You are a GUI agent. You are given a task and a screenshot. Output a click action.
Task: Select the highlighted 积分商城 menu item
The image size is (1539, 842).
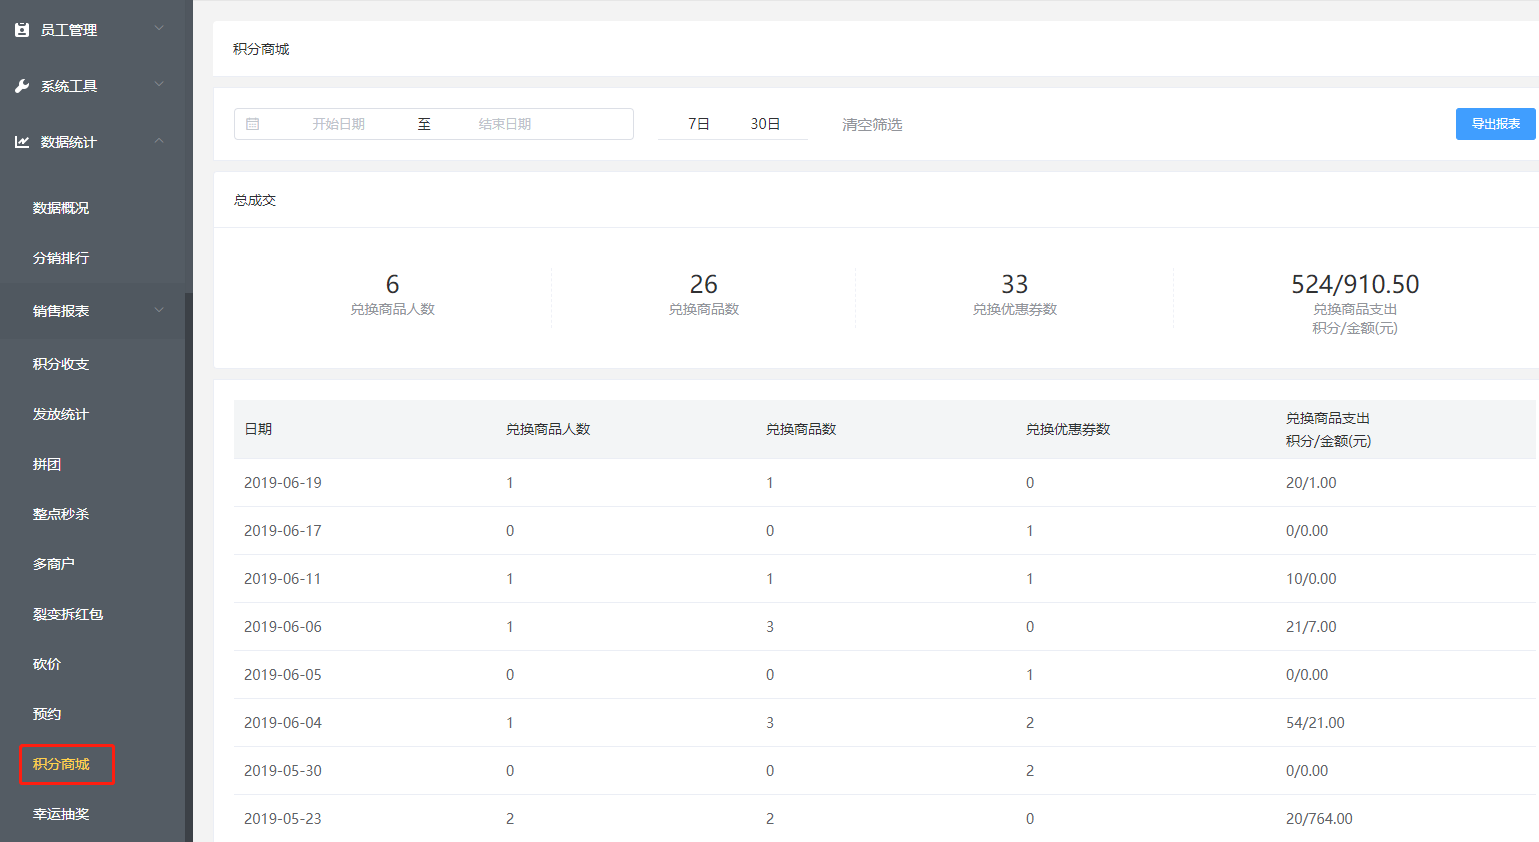pos(62,764)
